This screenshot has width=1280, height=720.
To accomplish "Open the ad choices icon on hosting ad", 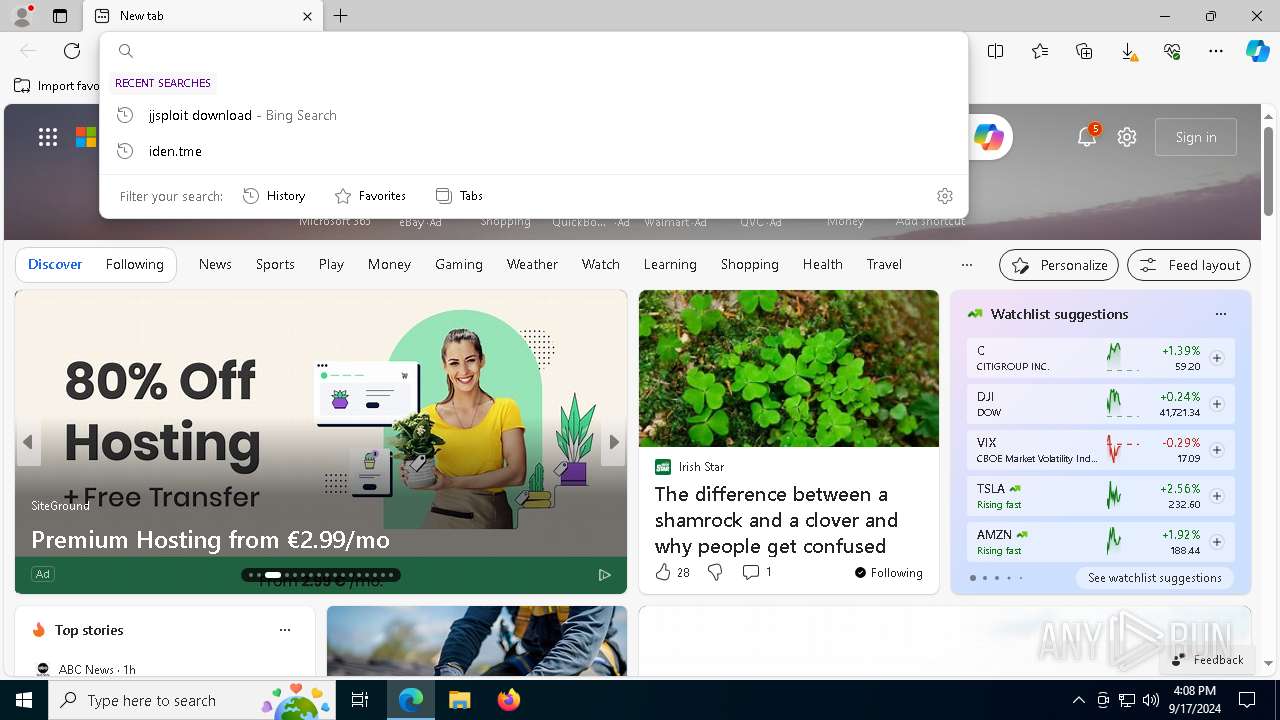I will pyautogui.click(x=604, y=574).
